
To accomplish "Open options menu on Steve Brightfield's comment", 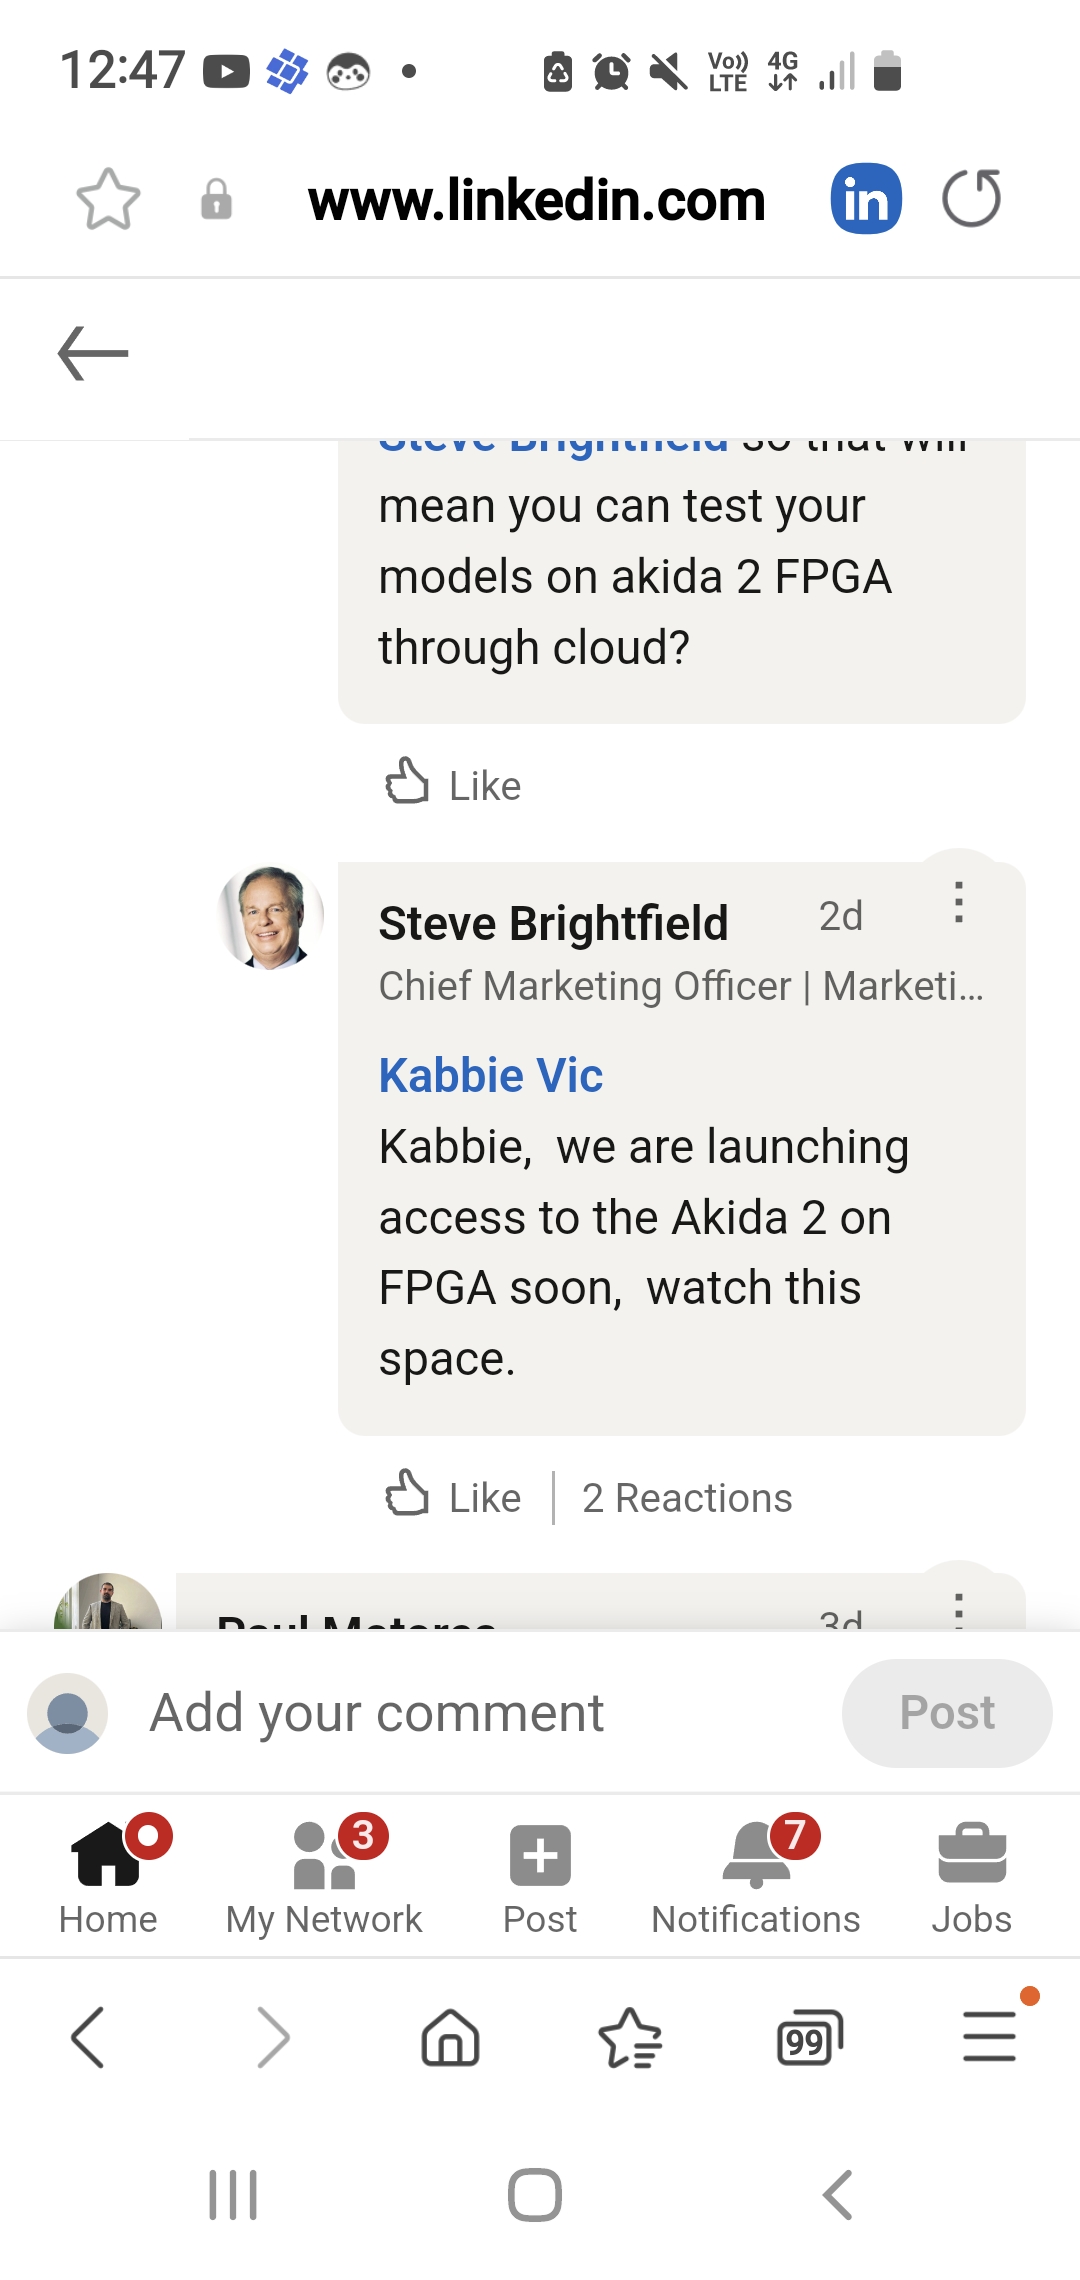I will pos(959,903).
